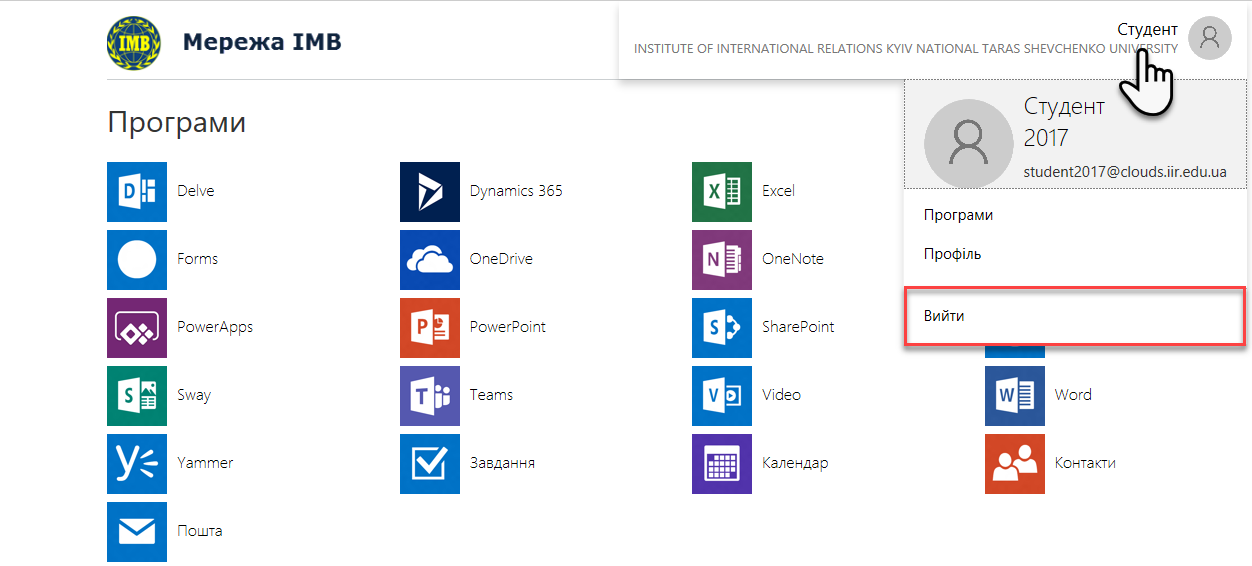Click the Студент name in header
This screenshot has height=566, width=1252.
(1148, 29)
